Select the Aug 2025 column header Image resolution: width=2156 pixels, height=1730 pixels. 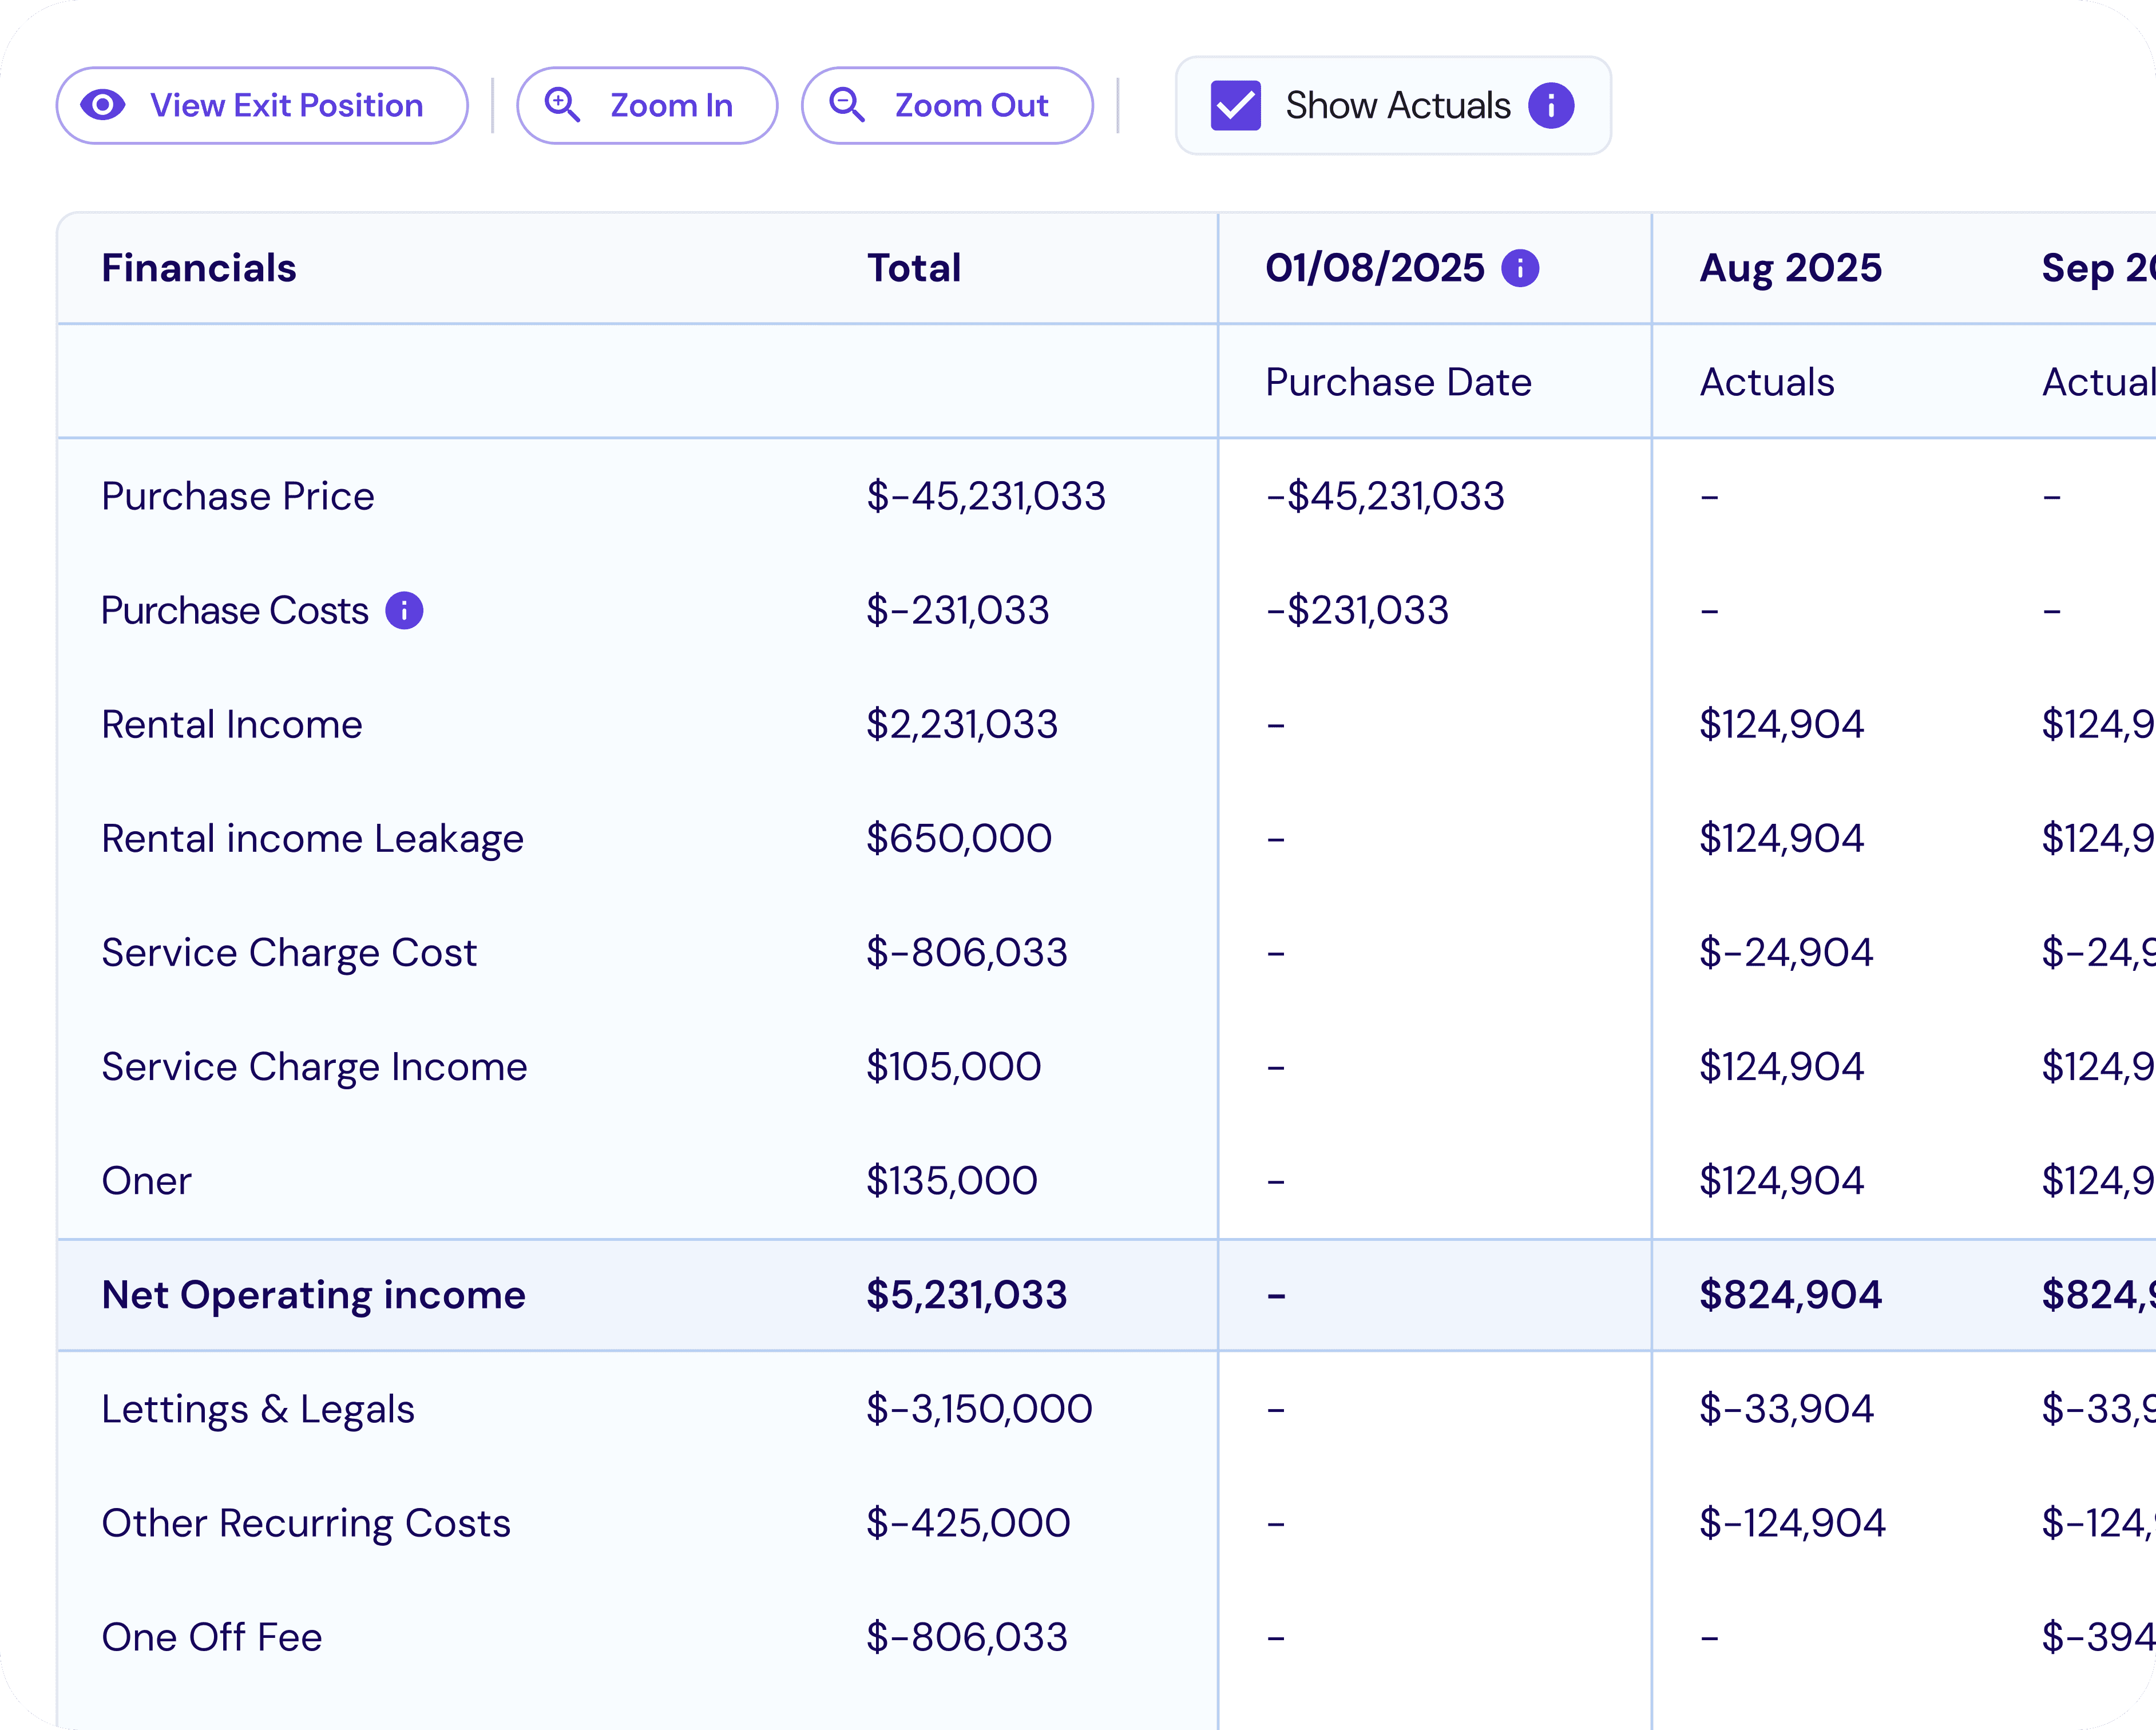pyautogui.click(x=1790, y=268)
